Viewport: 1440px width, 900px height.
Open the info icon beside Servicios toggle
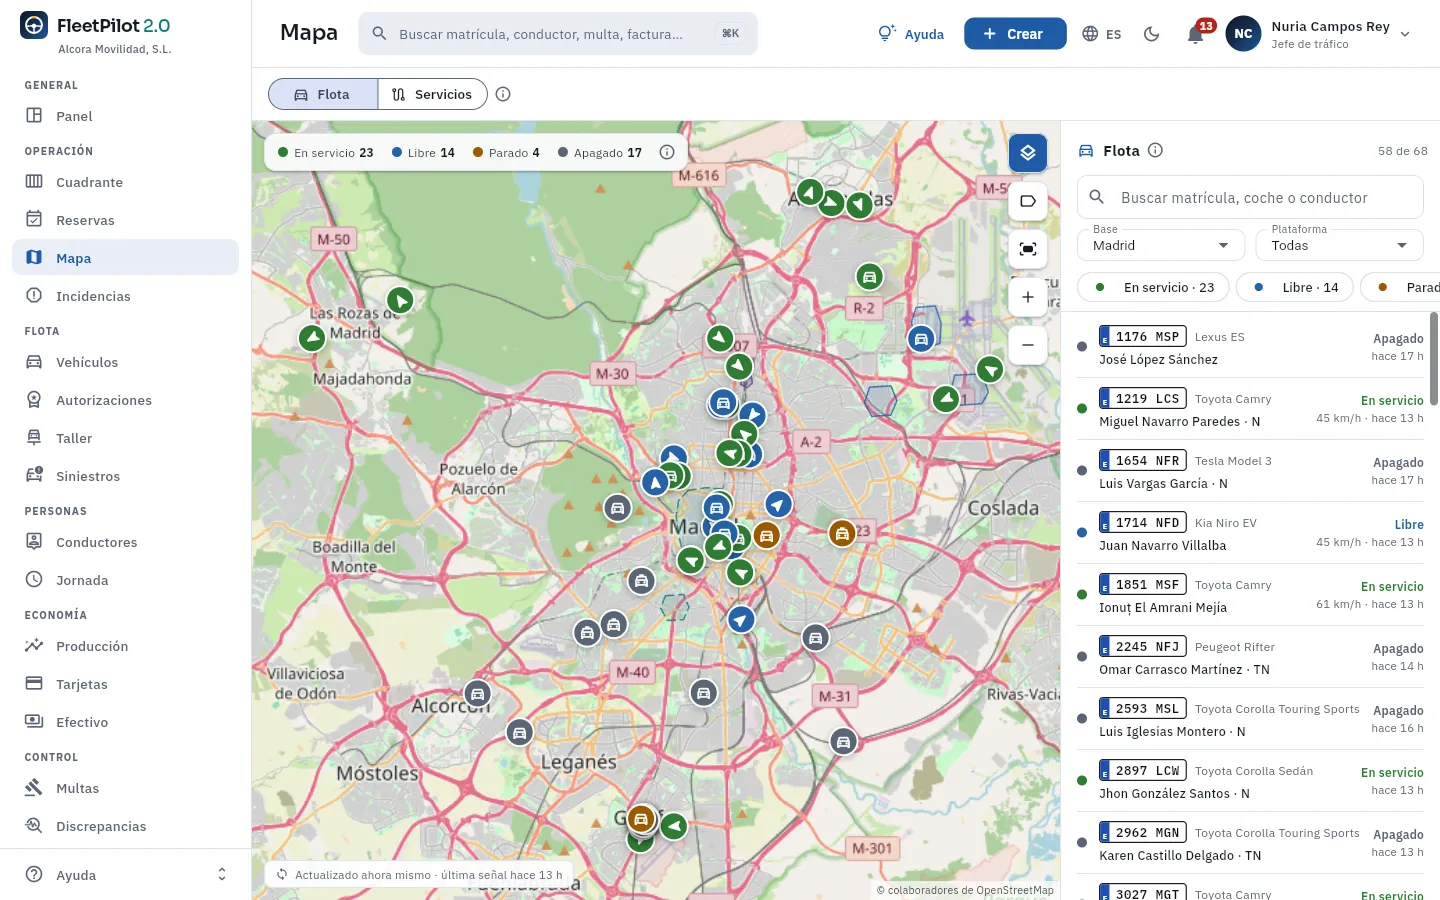[504, 94]
